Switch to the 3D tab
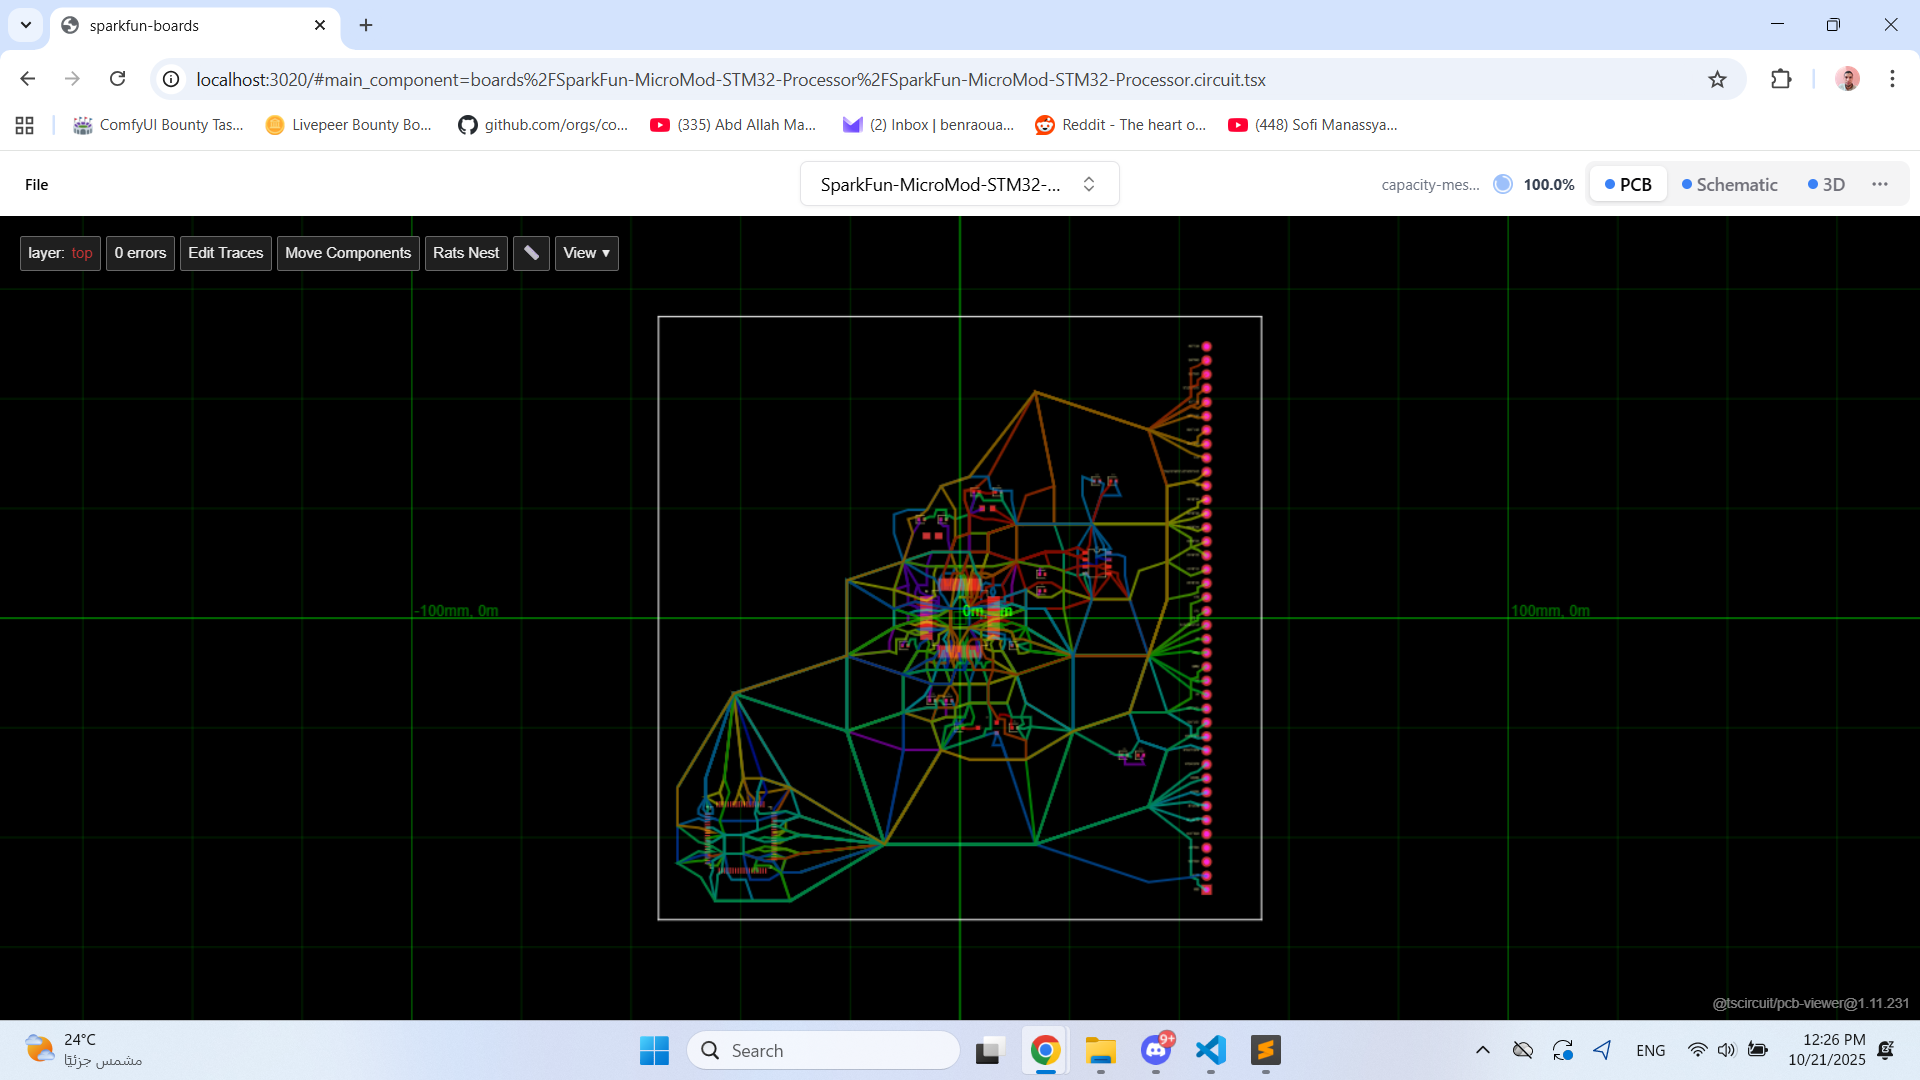Viewport: 1920px width, 1080px height. pyautogui.click(x=1826, y=184)
